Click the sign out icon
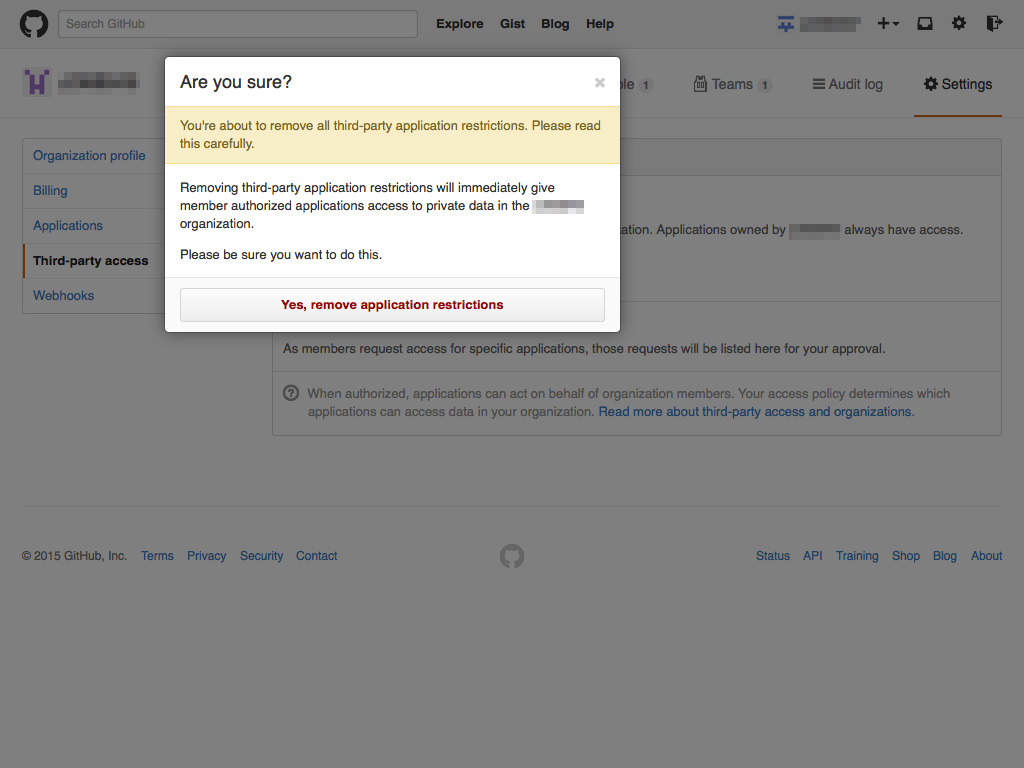Viewport: 1024px width, 768px height. (993, 23)
